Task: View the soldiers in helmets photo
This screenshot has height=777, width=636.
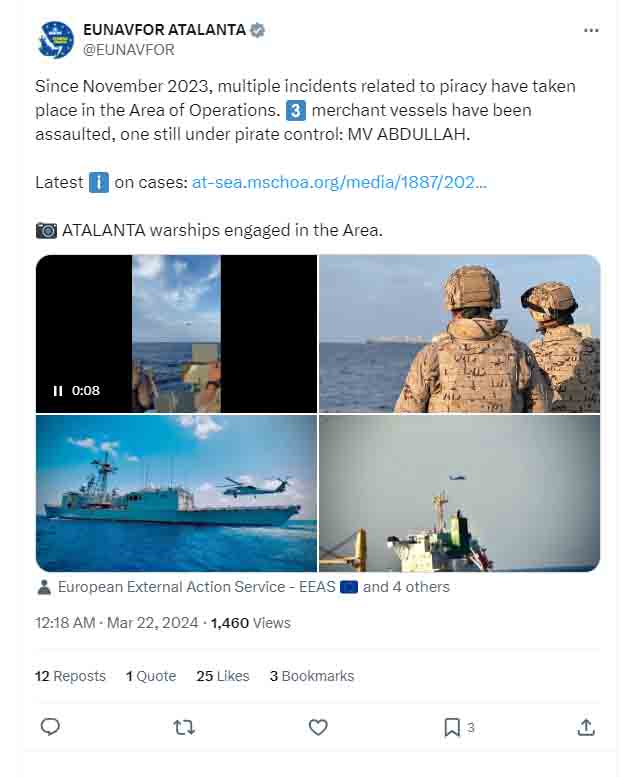Action: (459, 333)
